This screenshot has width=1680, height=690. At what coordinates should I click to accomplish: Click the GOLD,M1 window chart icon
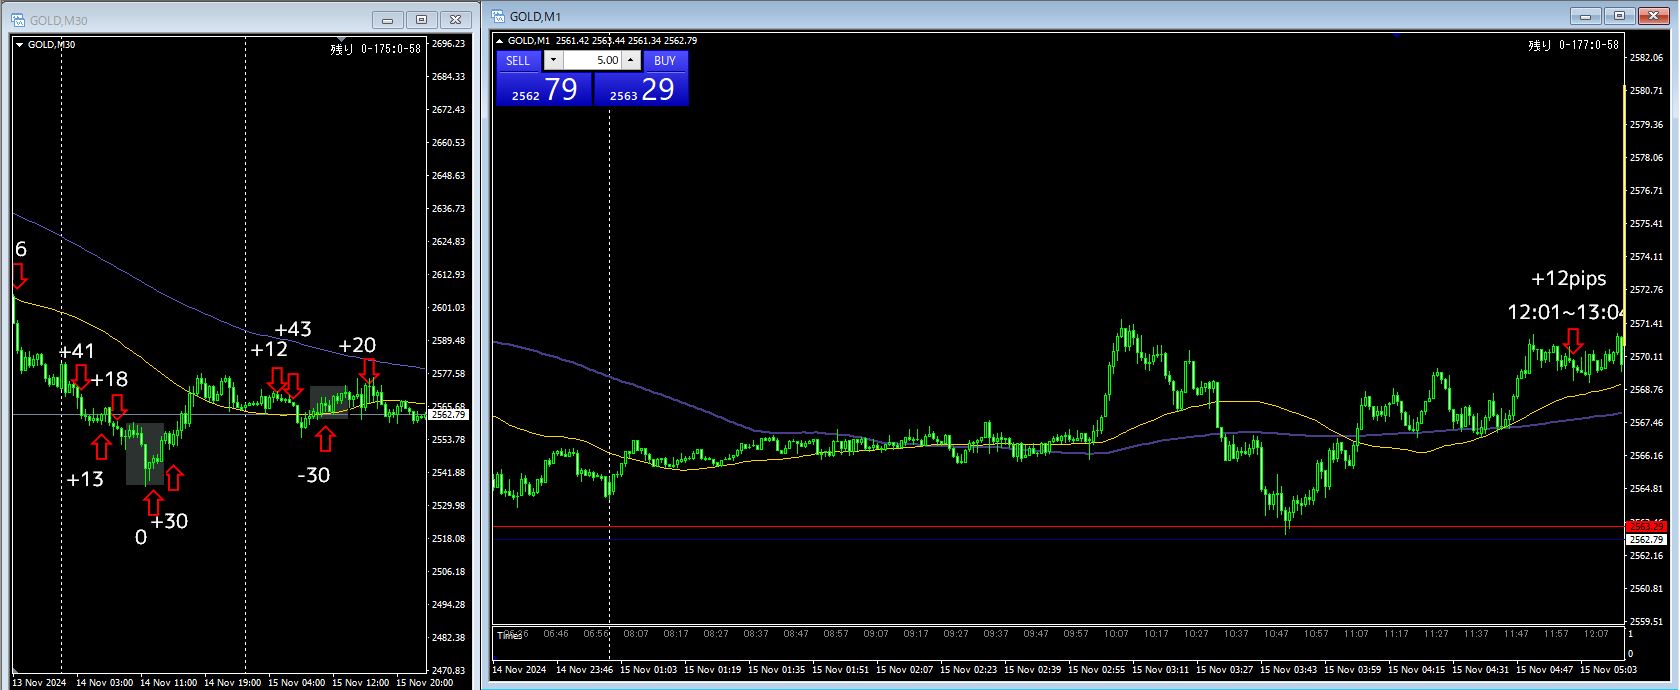point(498,16)
